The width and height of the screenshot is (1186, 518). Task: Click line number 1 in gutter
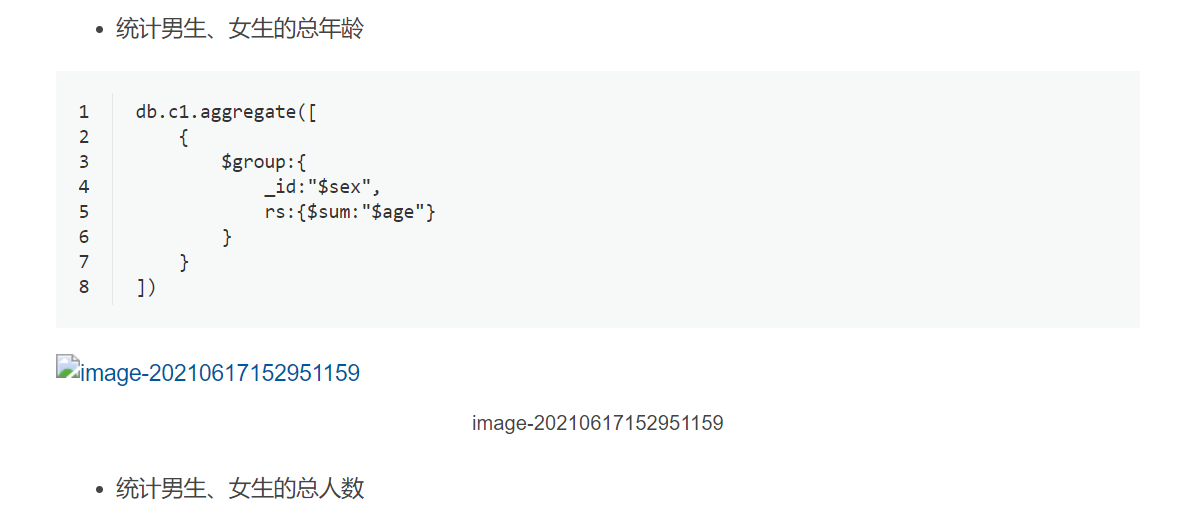[x=84, y=112]
